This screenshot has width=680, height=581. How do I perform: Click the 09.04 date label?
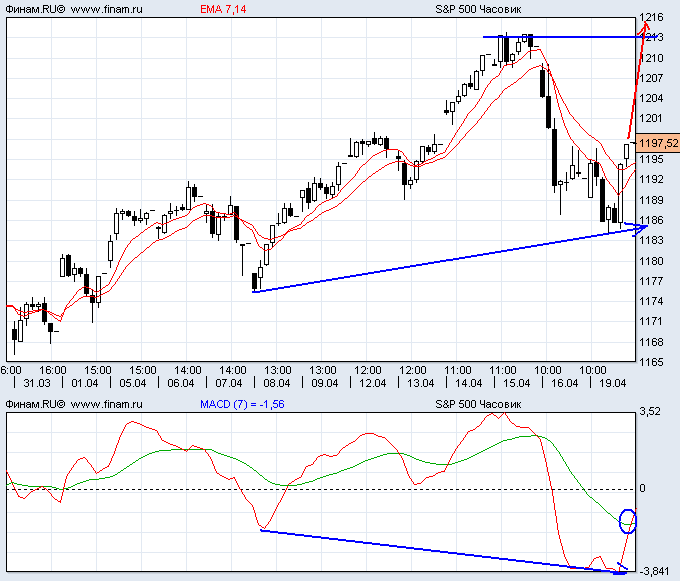click(325, 383)
